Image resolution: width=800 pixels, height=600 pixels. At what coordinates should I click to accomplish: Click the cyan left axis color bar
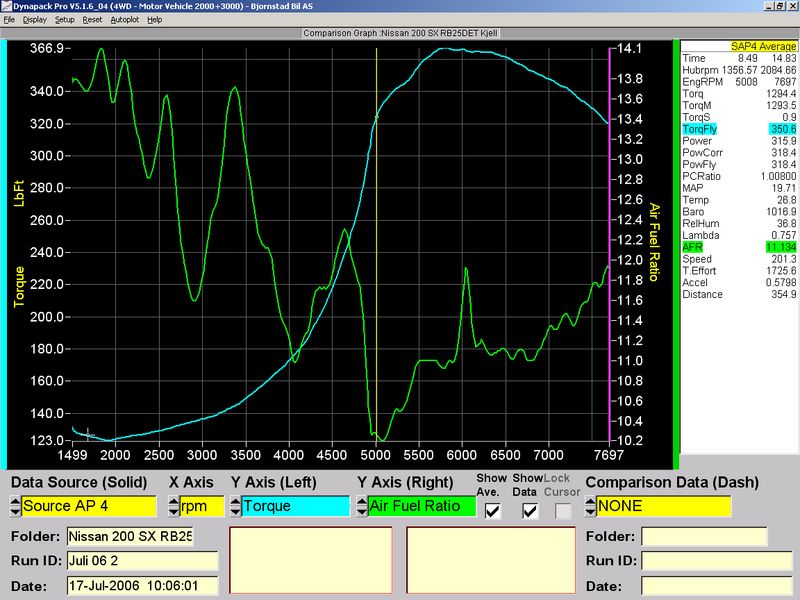click(3, 254)
